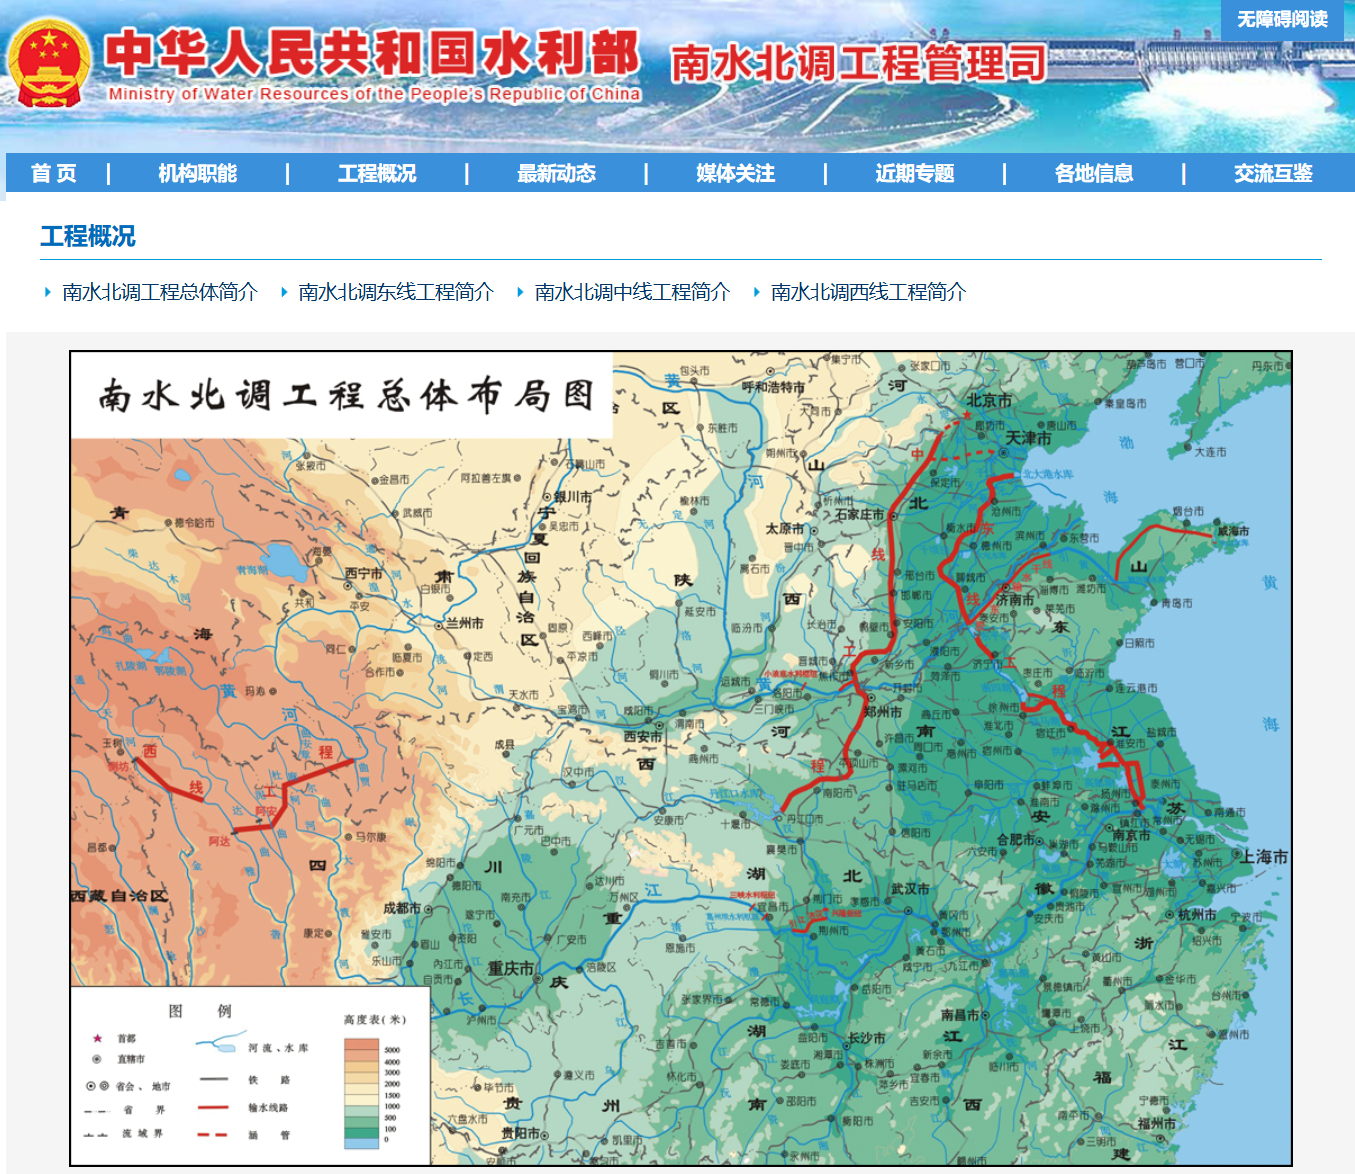Screen dimensions: 1355x1174
Task: Open the 机构职能 menu item
Action: pos(197,173)
